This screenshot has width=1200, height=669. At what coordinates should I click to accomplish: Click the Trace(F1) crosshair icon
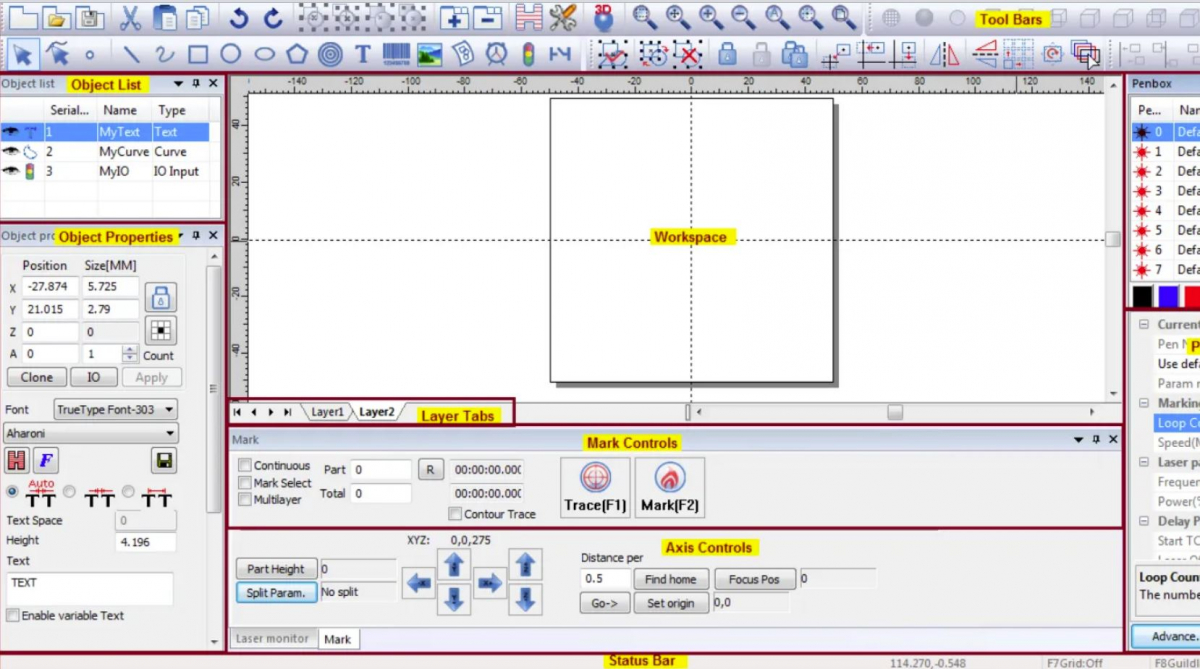[x=595, y=478]
